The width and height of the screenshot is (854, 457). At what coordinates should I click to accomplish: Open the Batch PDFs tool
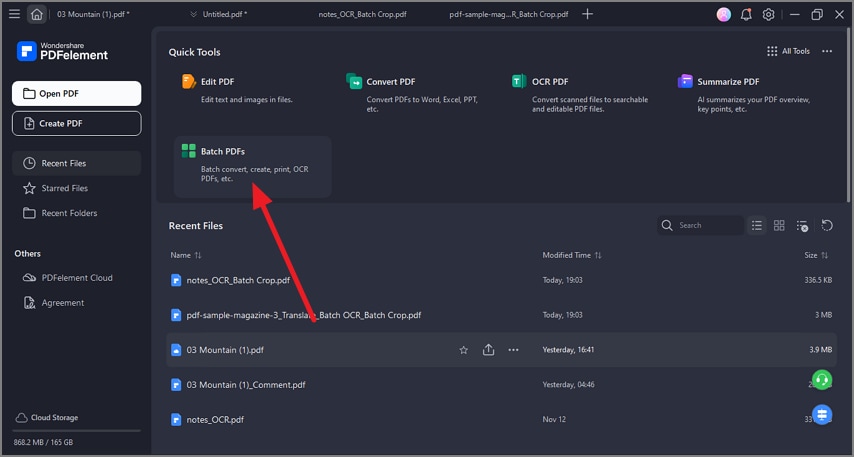point(252,165)
